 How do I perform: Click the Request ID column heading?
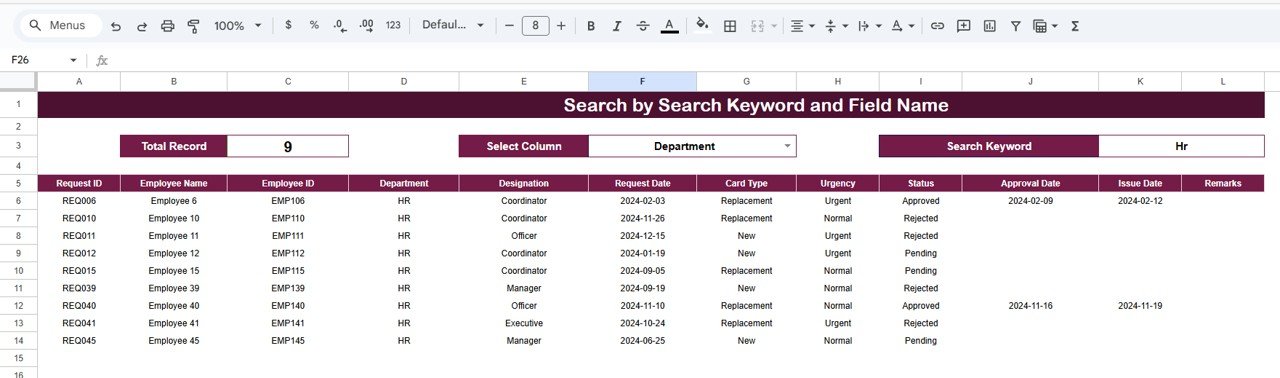[x=79, y=183]
